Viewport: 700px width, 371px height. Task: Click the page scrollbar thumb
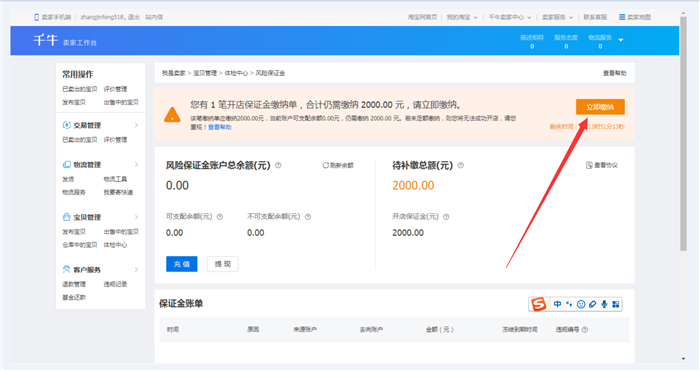point(683,134)
